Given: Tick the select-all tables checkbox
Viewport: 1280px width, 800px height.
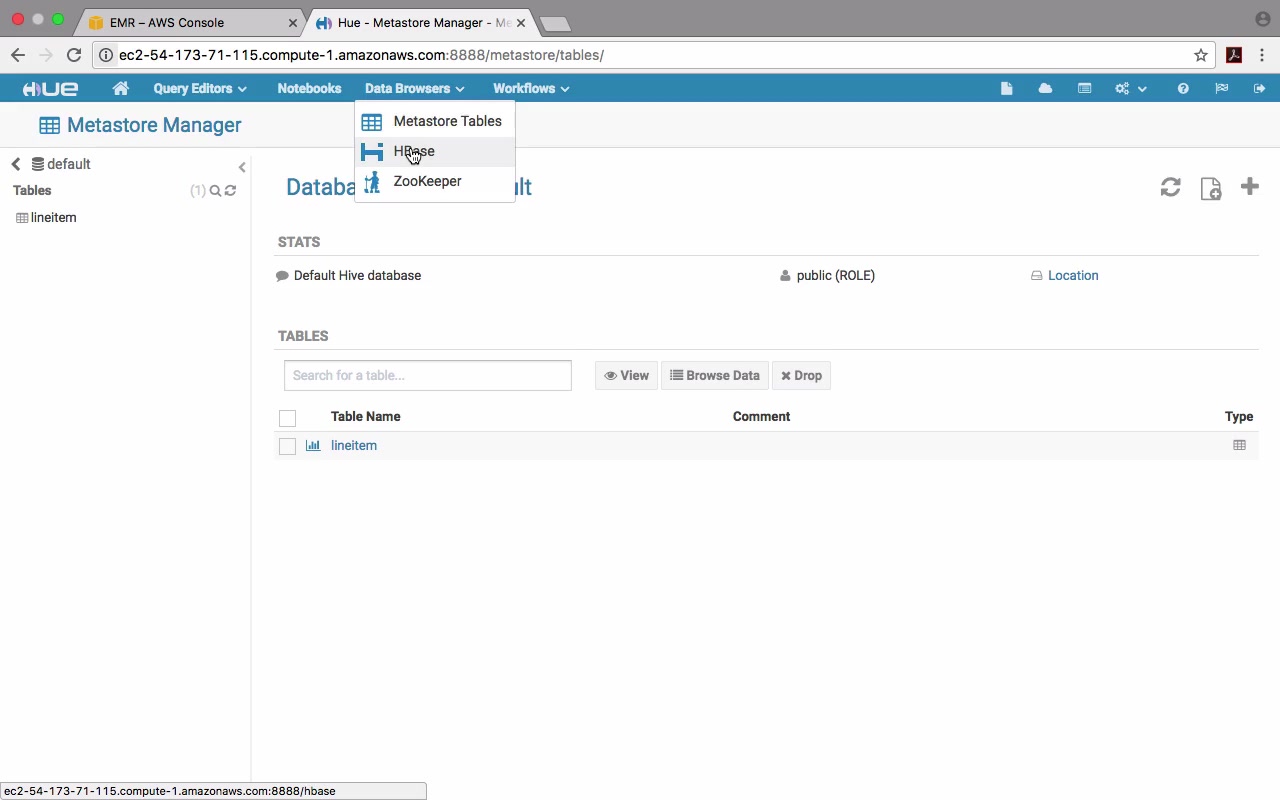Looking at the screenshot, I should 287,418.
